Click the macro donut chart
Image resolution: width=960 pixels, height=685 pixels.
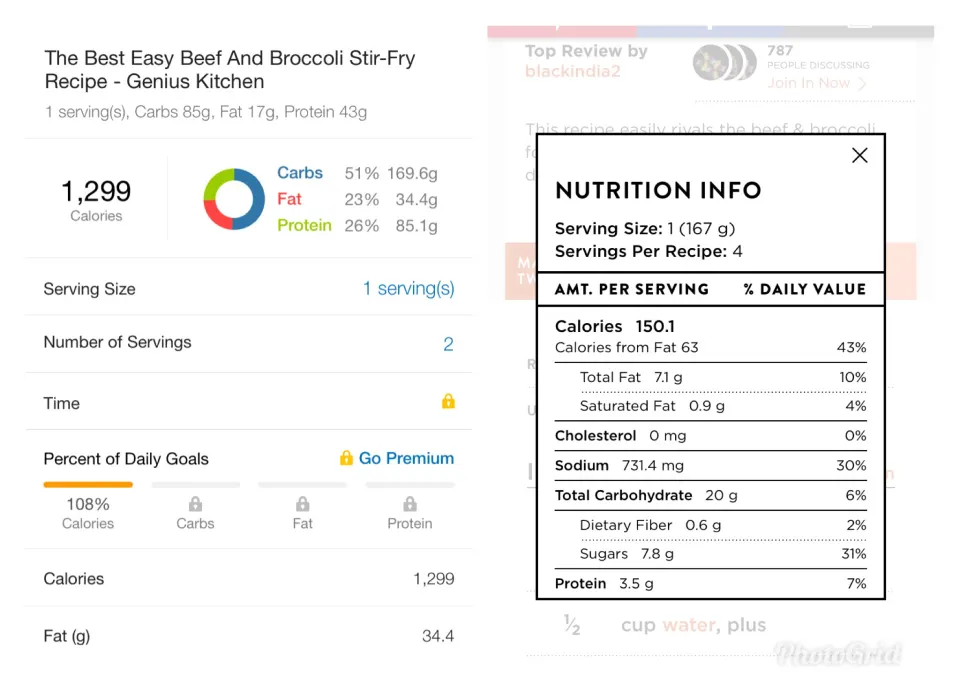(234, 199)
